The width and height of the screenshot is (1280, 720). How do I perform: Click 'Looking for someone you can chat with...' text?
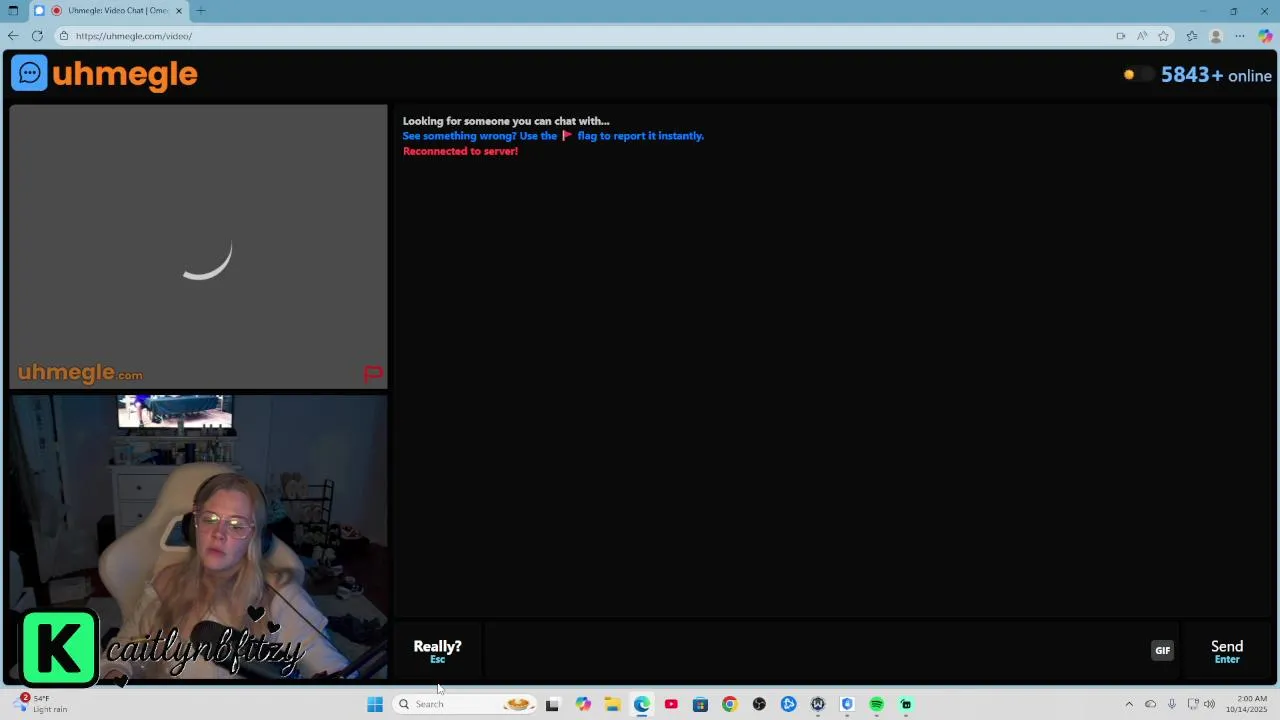point(506,121)
